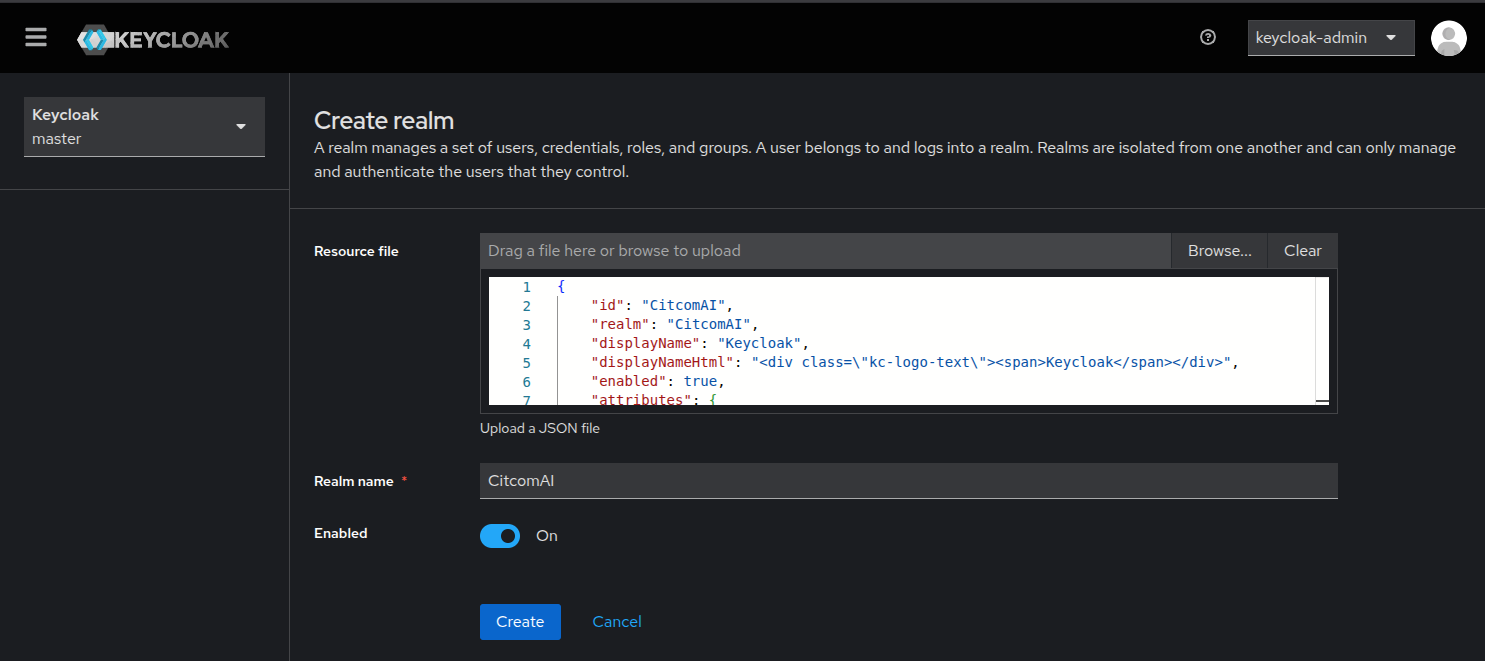Click the drag-a-file upload field
Viewport: 1485px width, 661px height.
pos(825,251)
